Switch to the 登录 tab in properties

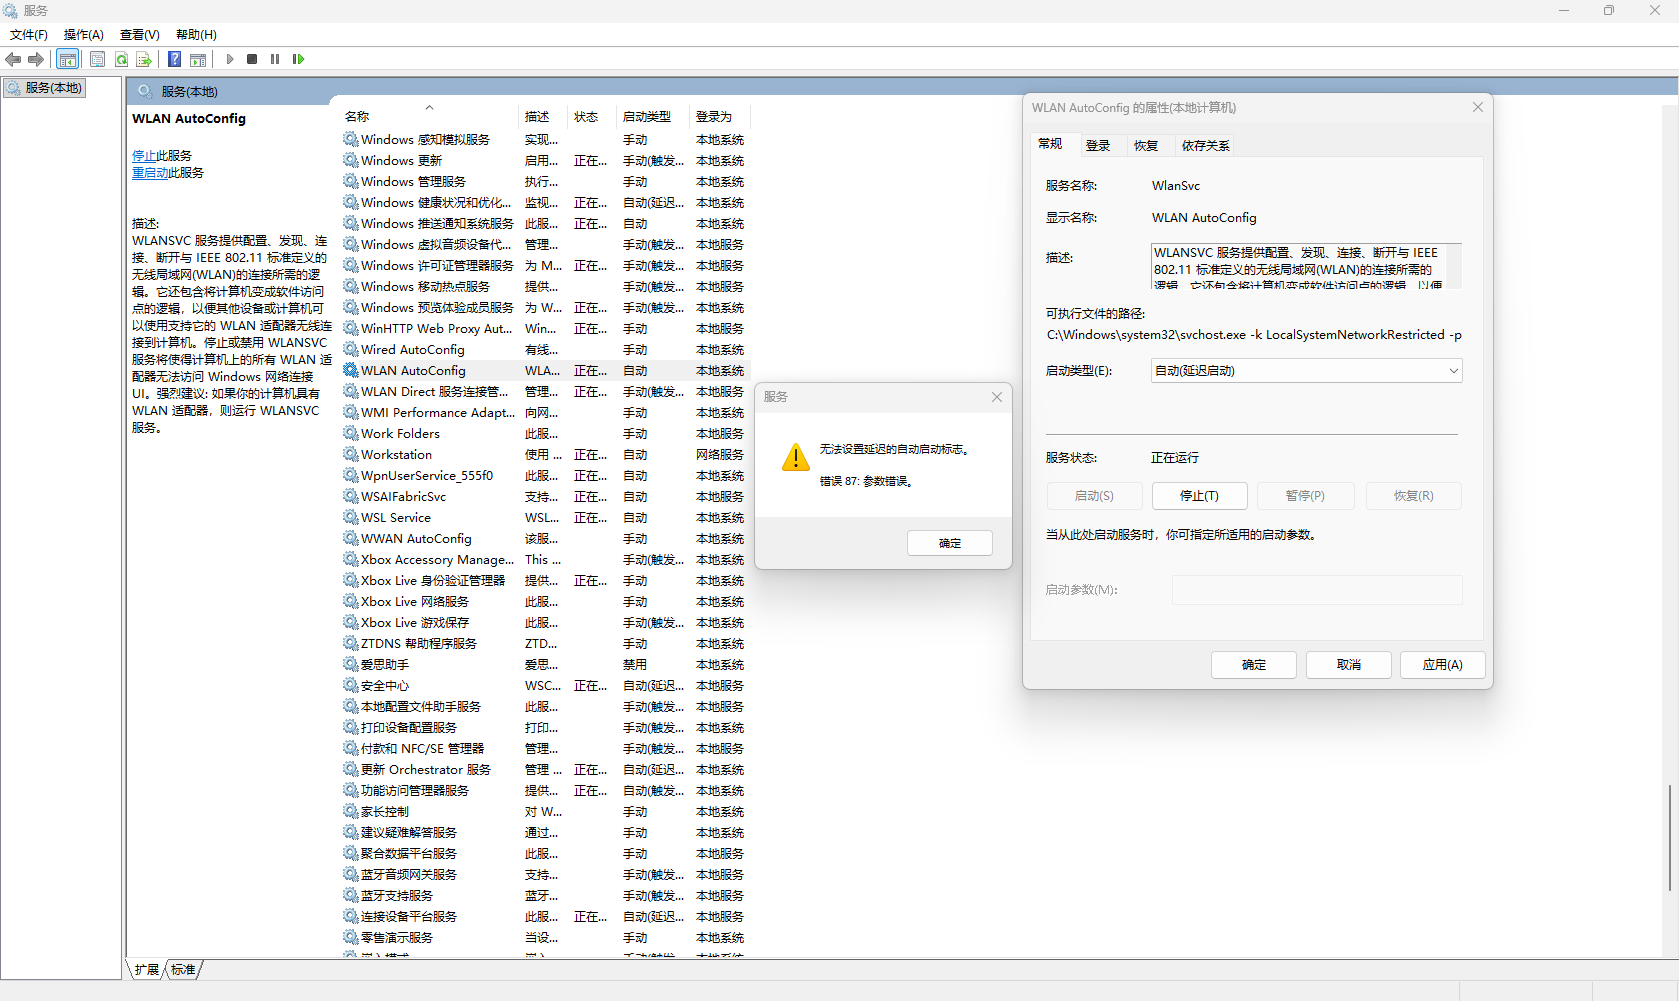click(x=1098, y=146)
